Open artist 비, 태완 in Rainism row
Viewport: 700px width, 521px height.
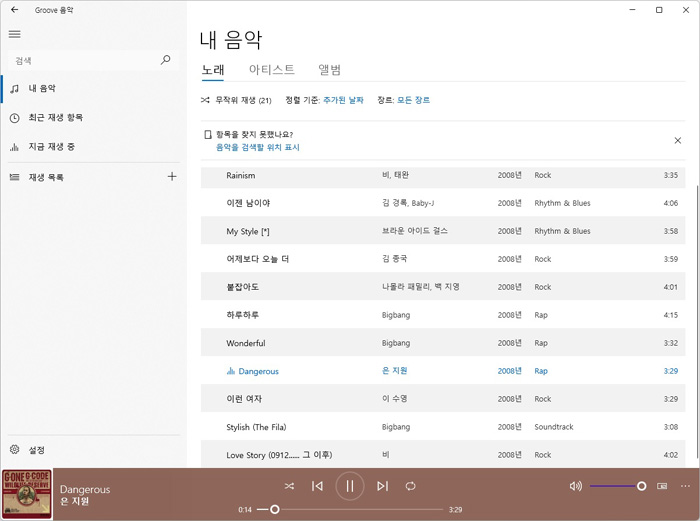[x=395, y=175]
